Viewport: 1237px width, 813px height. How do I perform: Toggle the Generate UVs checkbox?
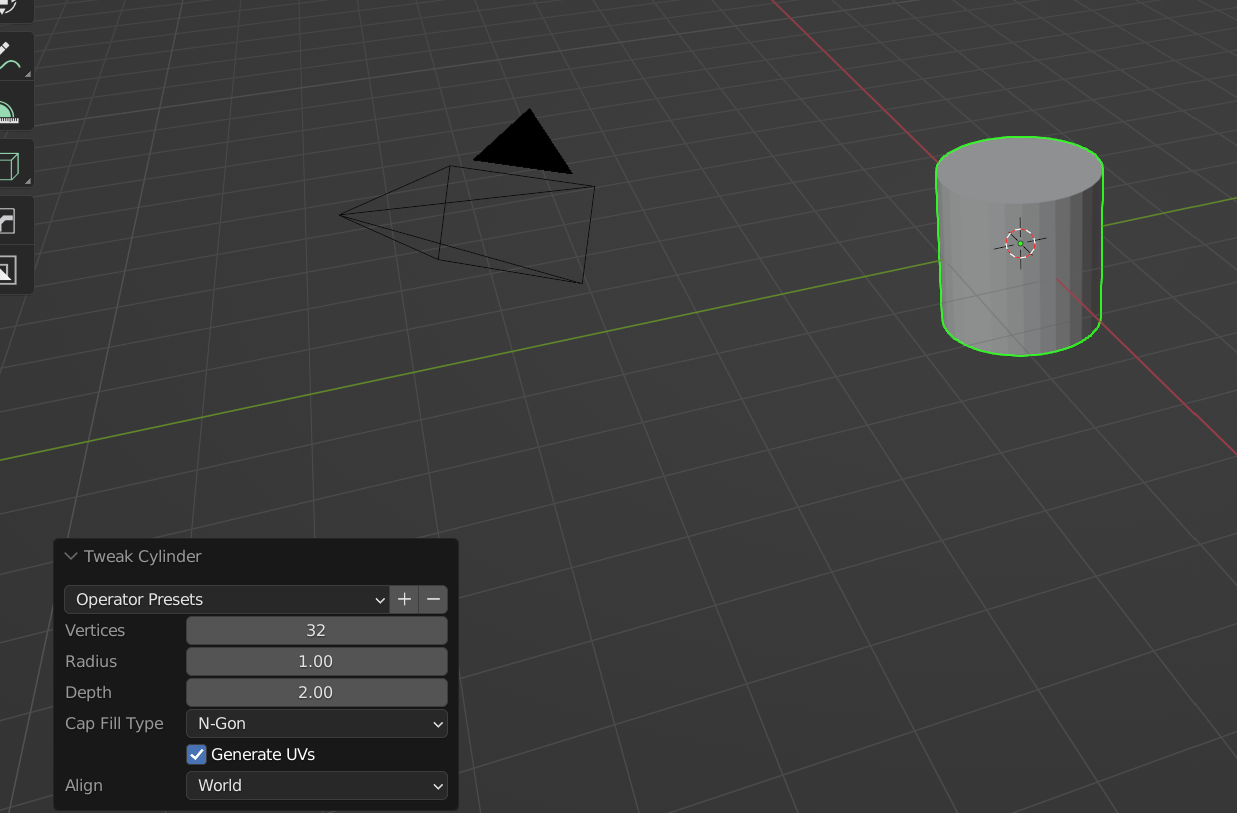click(x=197, y=754)
